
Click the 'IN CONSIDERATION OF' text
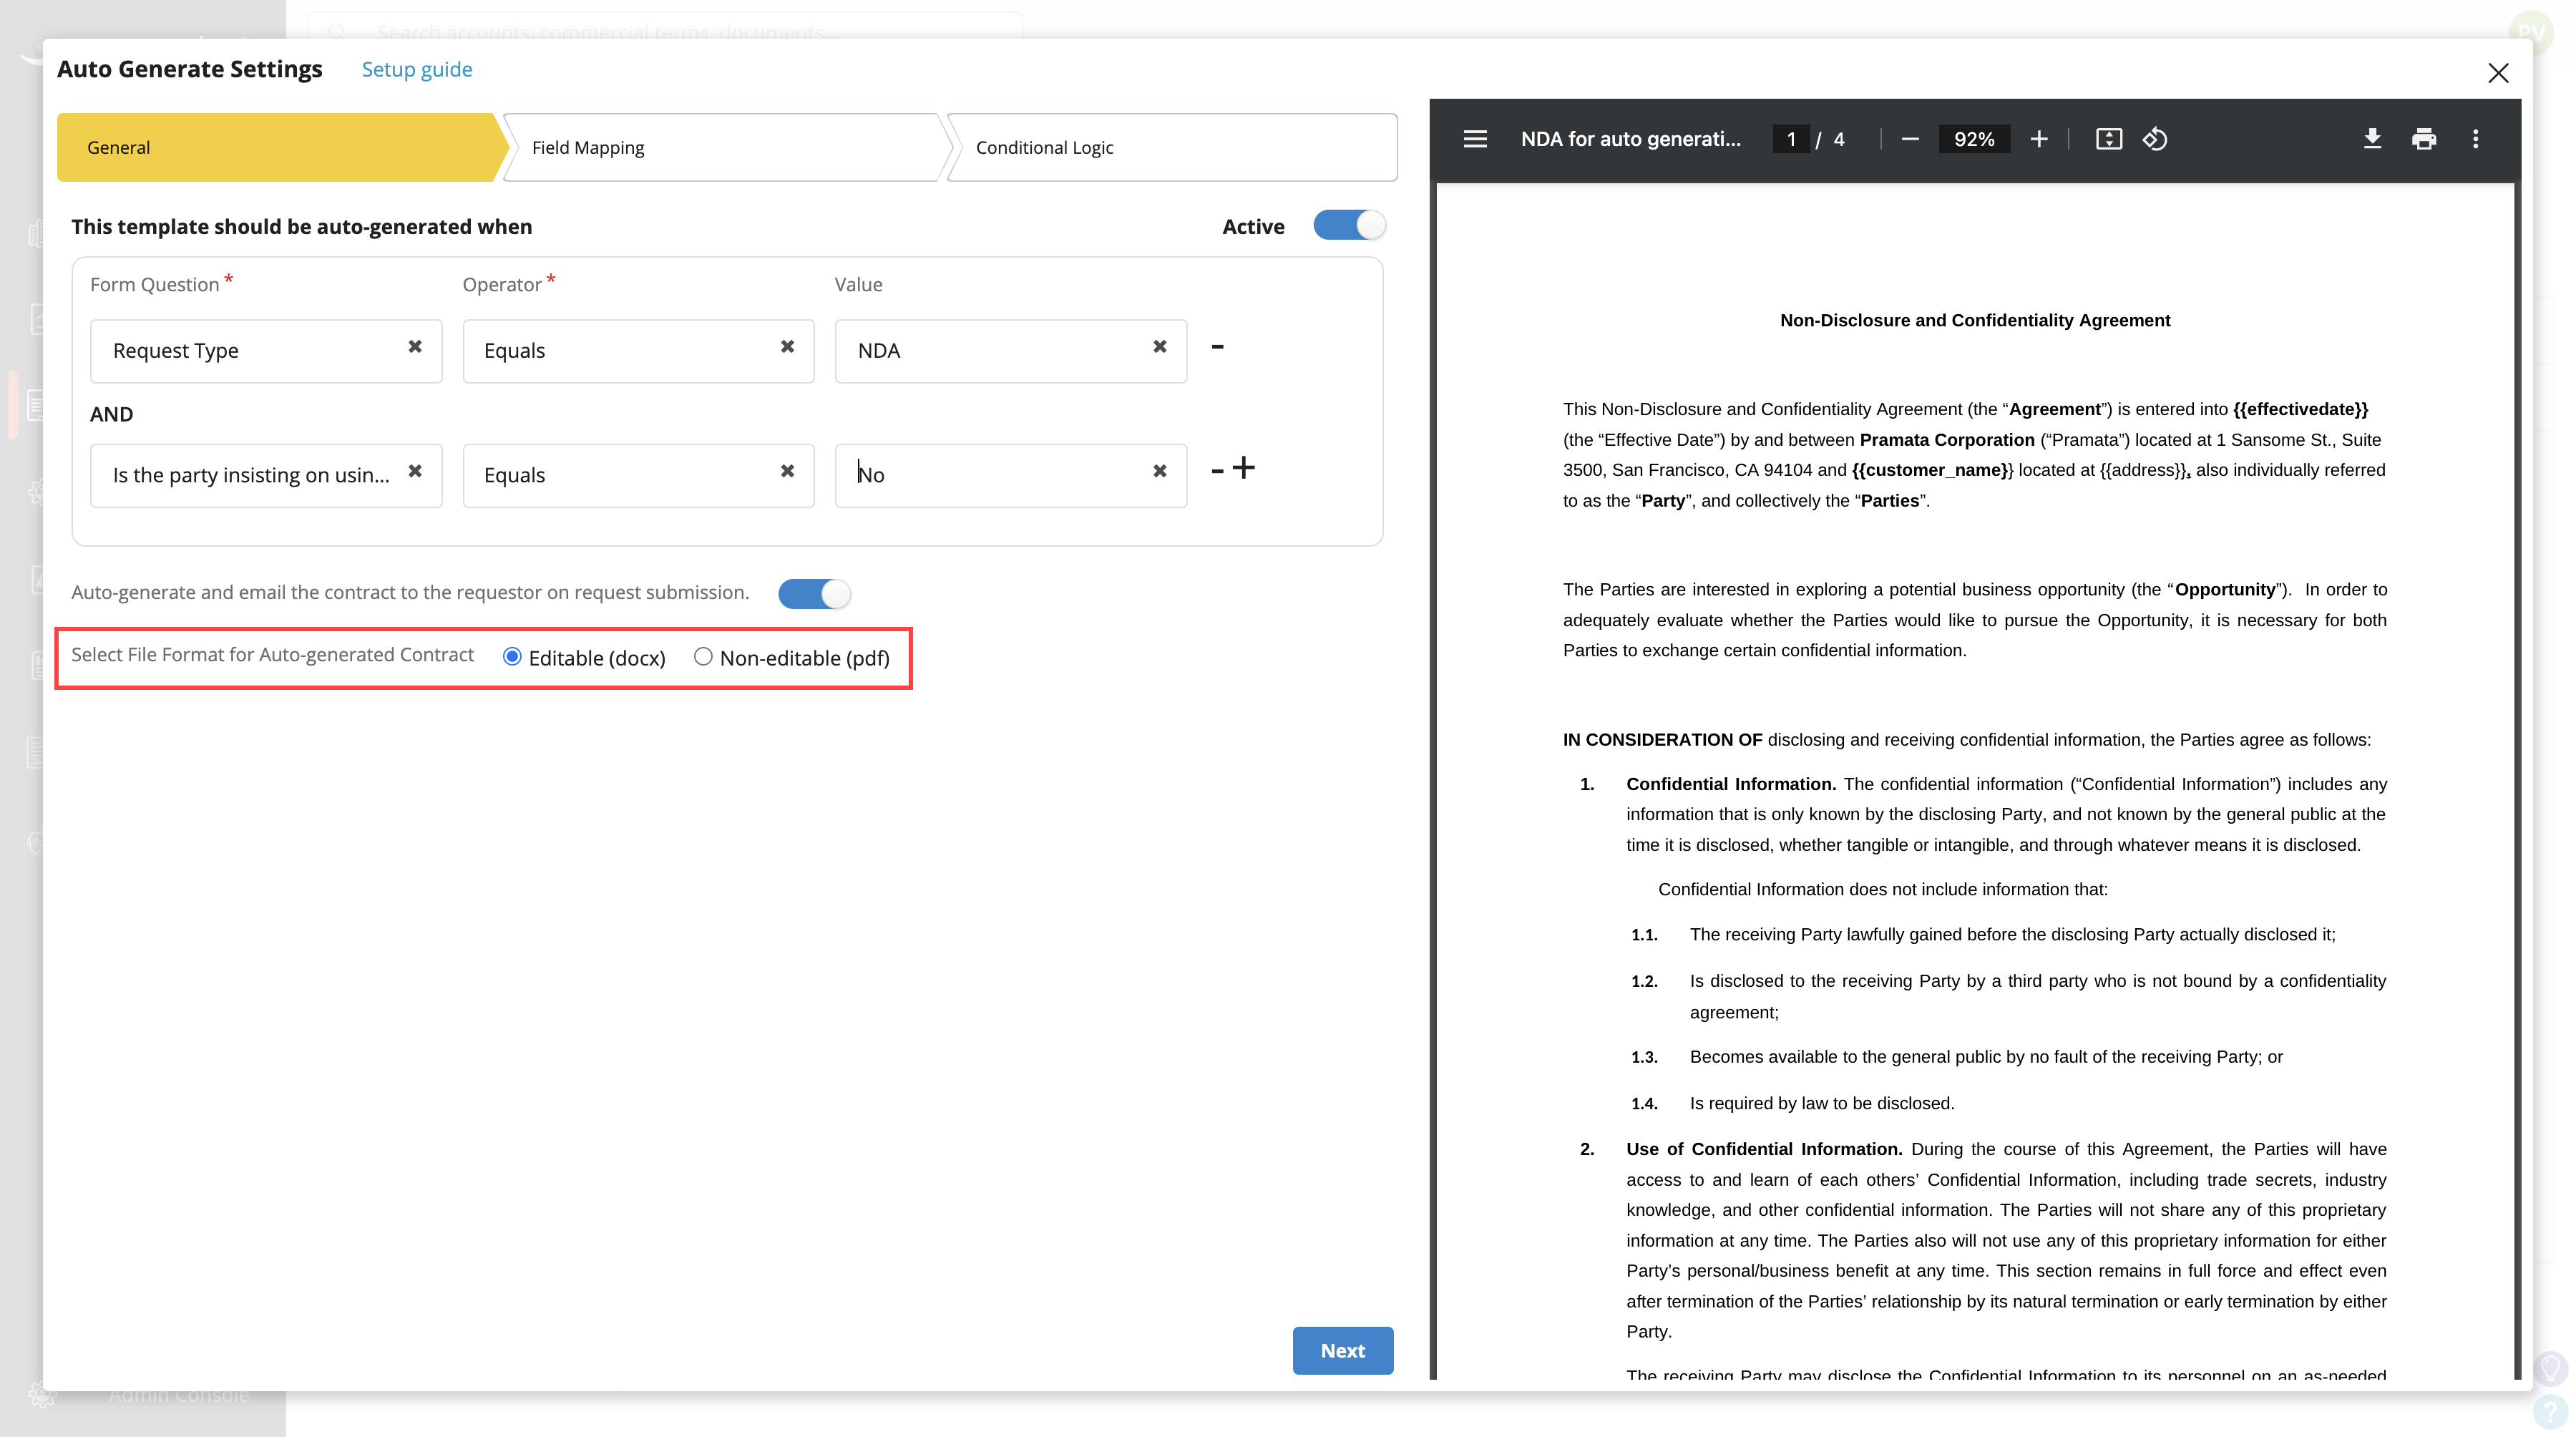[1662, 740]
